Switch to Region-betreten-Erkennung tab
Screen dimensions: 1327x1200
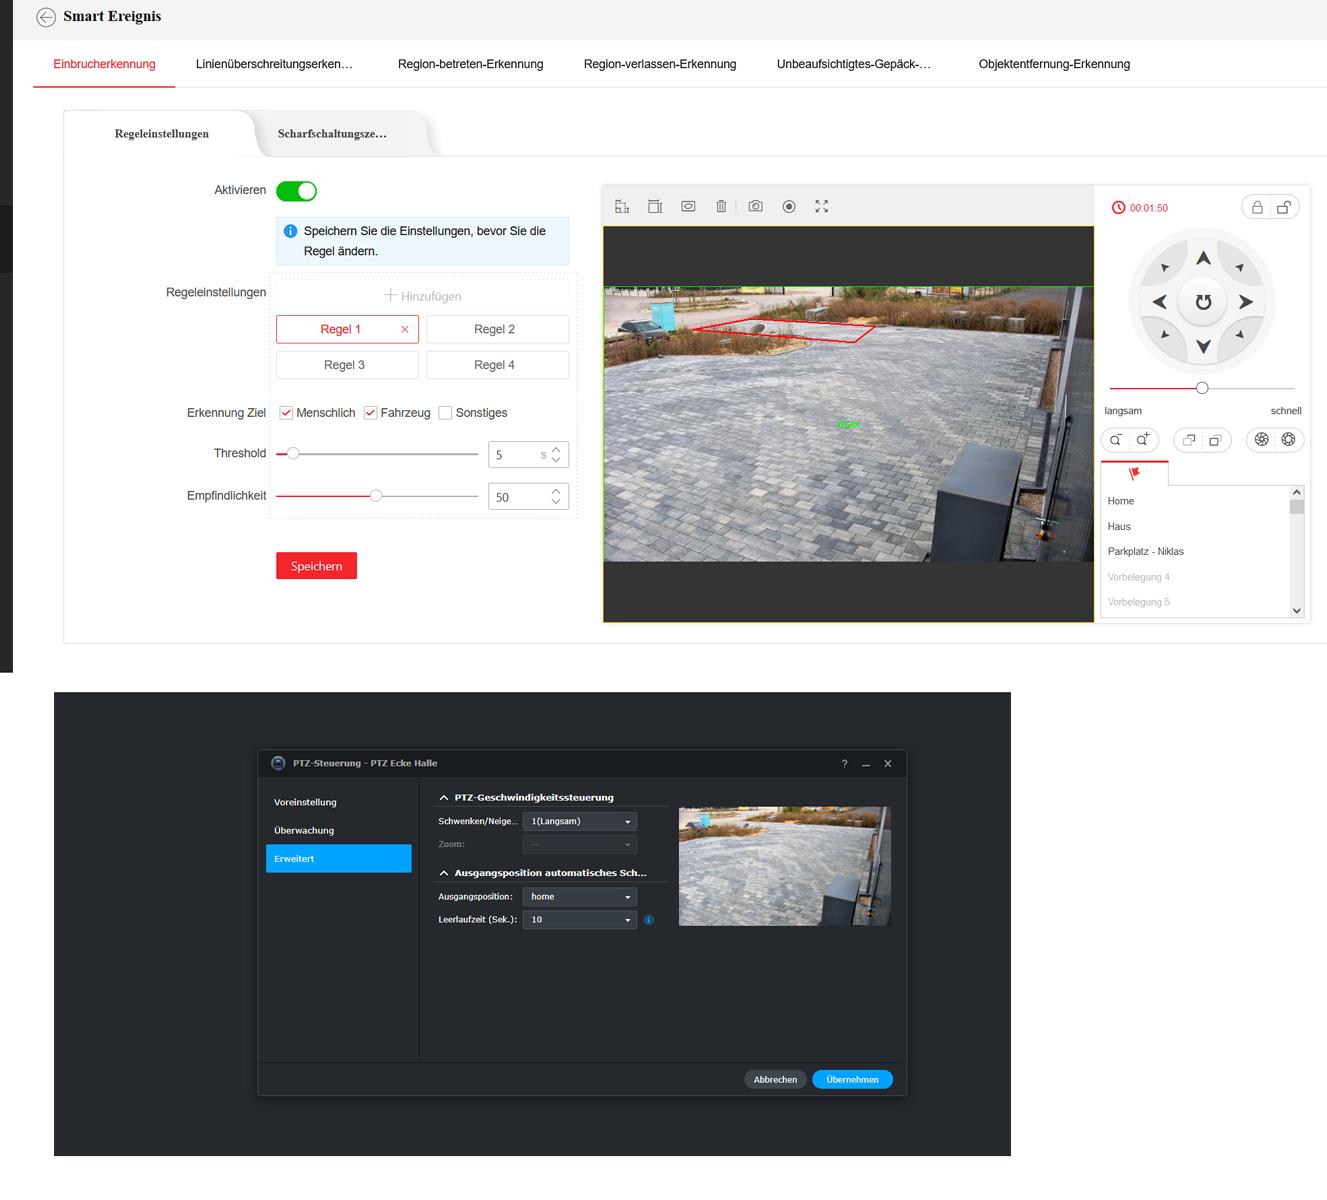click(x=470, y=64)
